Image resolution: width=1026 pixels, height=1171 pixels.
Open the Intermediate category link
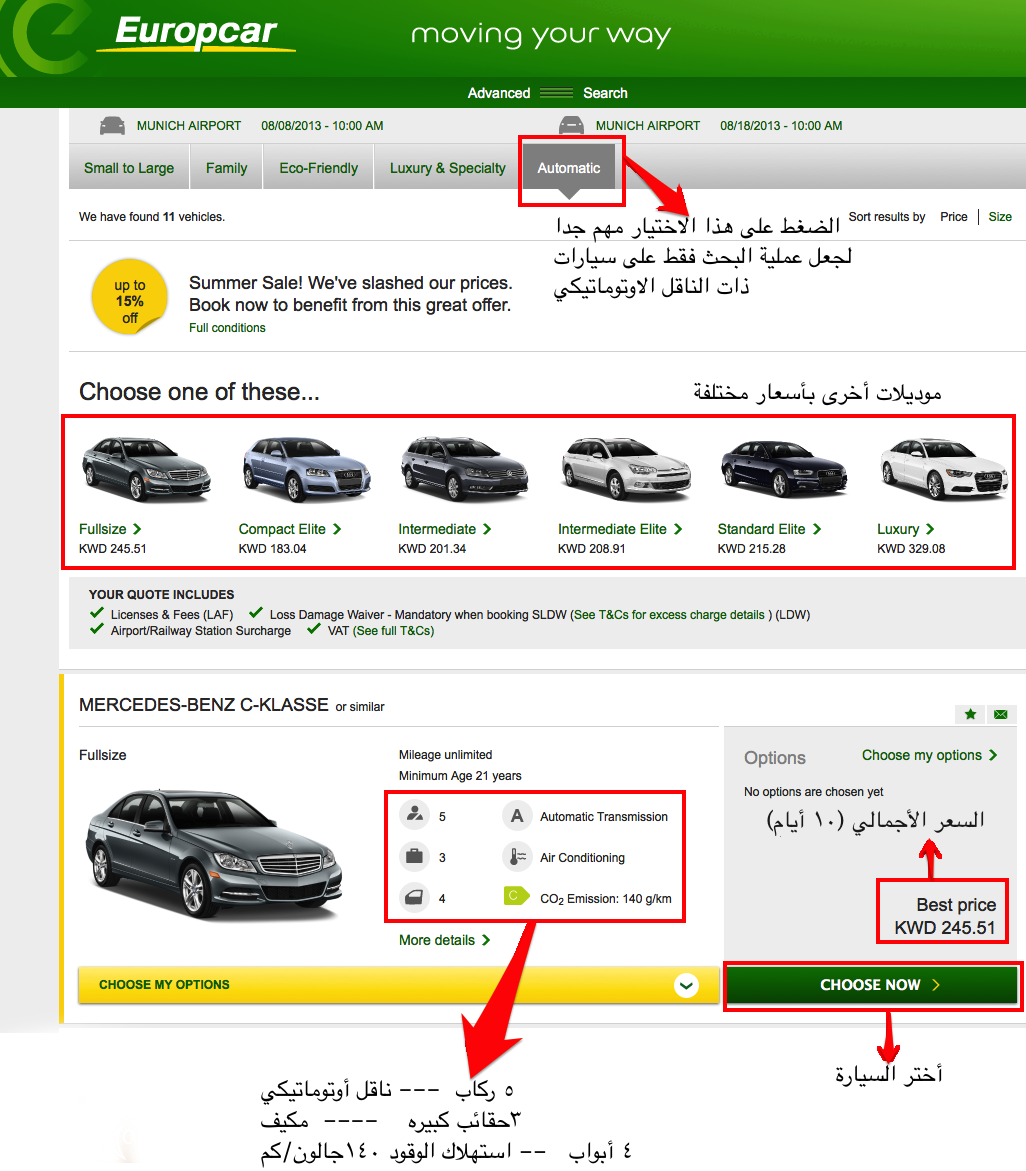444,529
